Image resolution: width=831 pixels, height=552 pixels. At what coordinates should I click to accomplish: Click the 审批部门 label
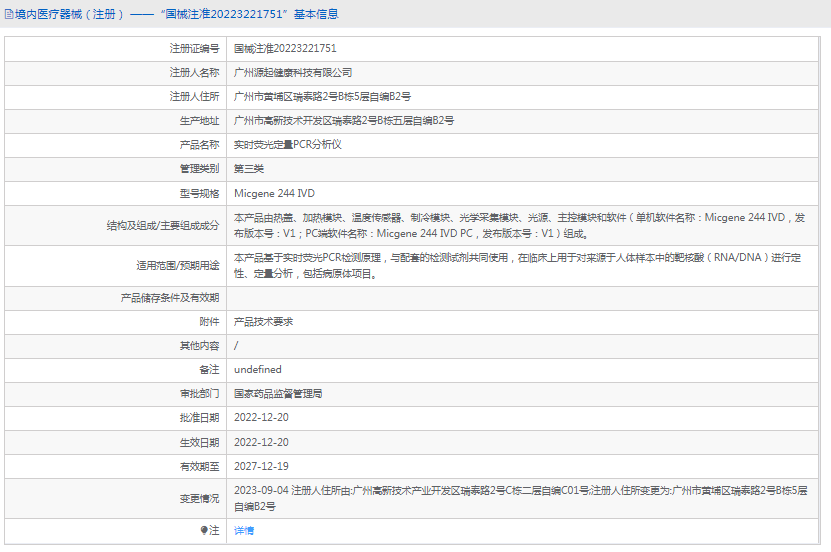(x=199, y=394)
